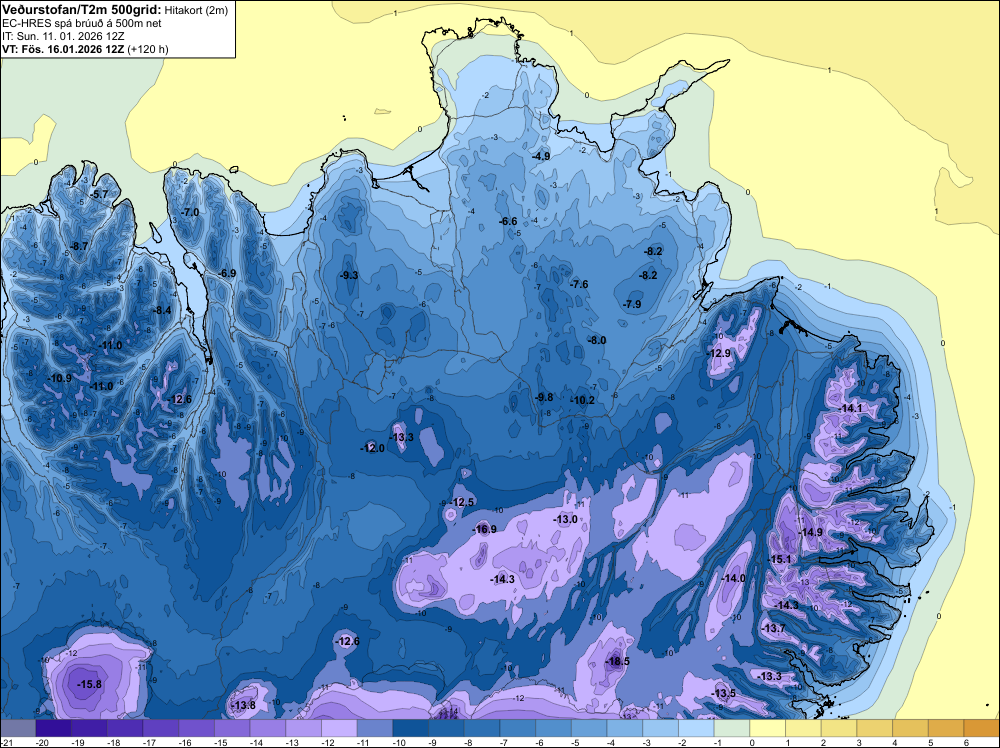Select the pale green legend swatch between -1 and 0
This screenshot has width=1000, height=748.
[x=732, y=728]
